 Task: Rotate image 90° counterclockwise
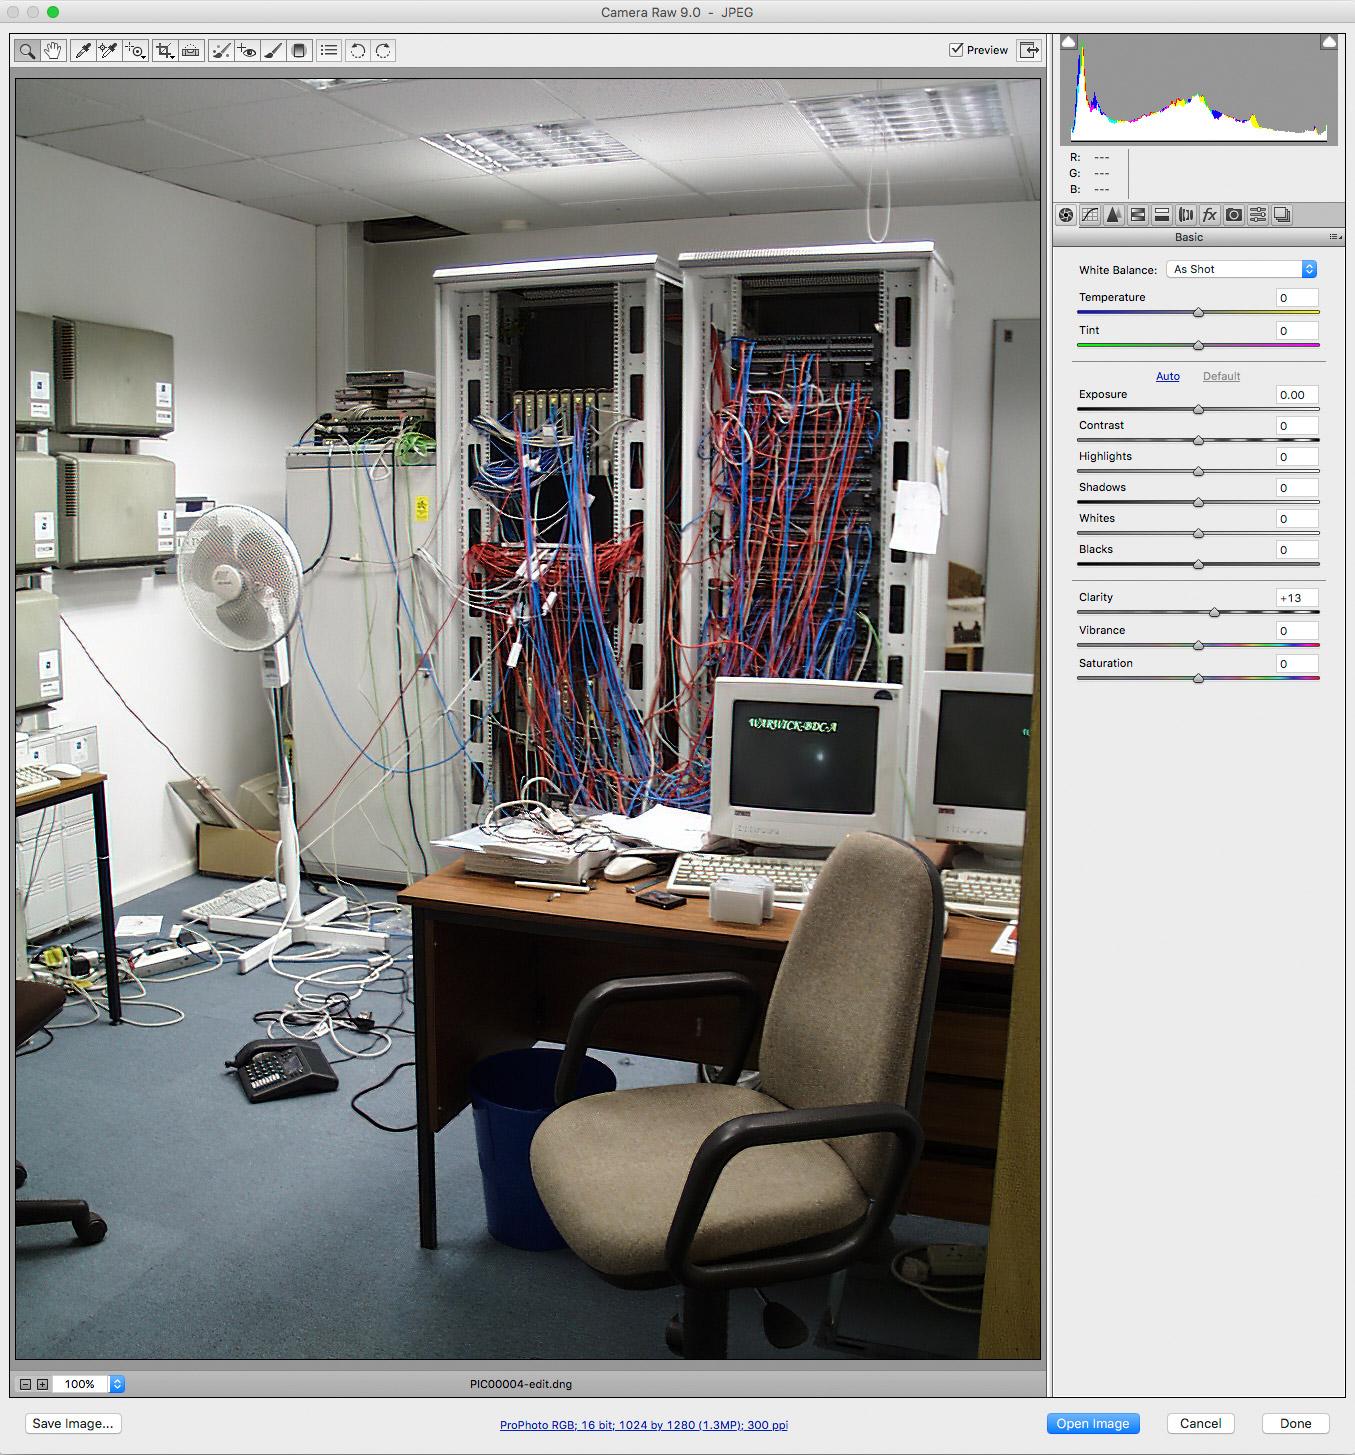357,50
